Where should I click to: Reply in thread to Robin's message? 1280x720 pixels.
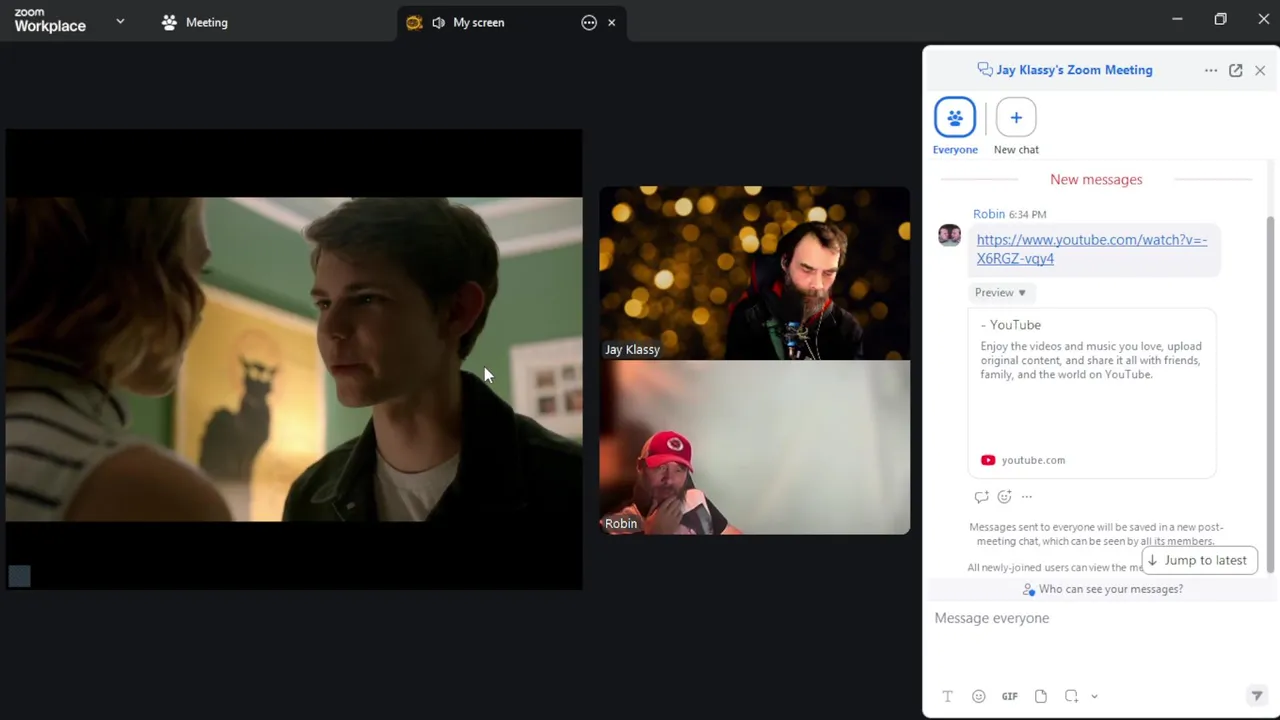981,497
